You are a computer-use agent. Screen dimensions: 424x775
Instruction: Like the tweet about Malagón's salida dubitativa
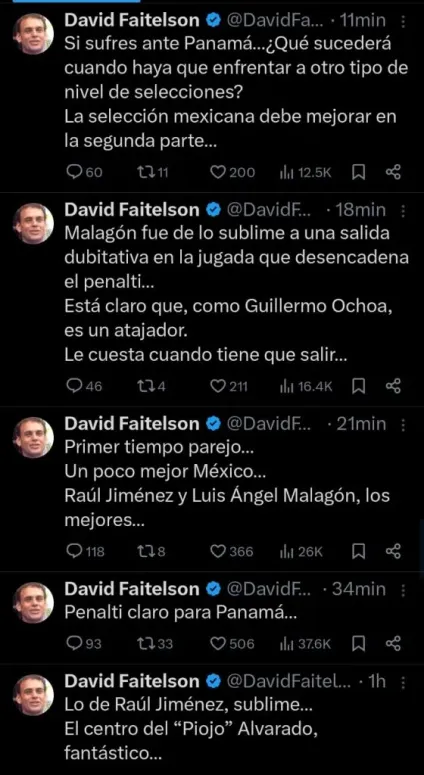coord(229,387)
